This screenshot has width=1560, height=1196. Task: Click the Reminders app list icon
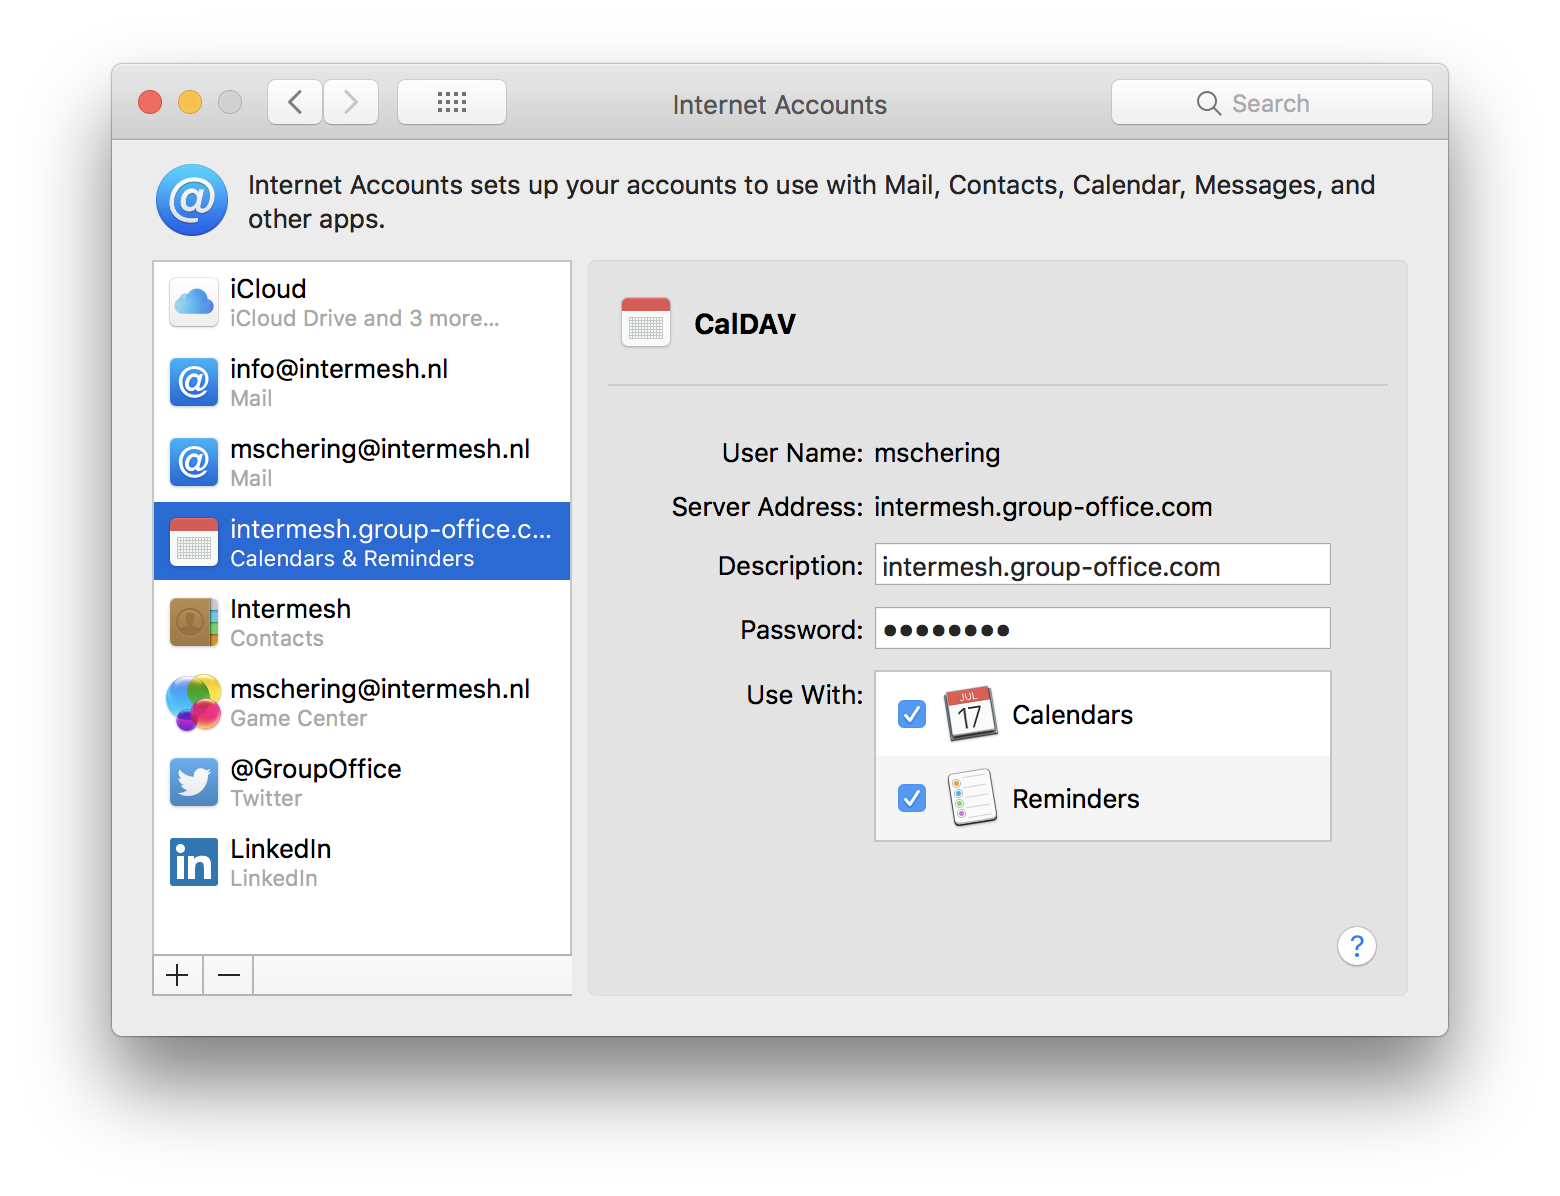click(x=971, y=797)
